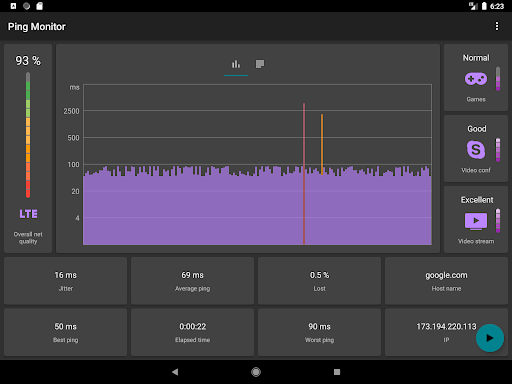This screenshot has height=384, width=512.
Task: Tap the Skype Video conf icon
Action: tap(476, 150)
